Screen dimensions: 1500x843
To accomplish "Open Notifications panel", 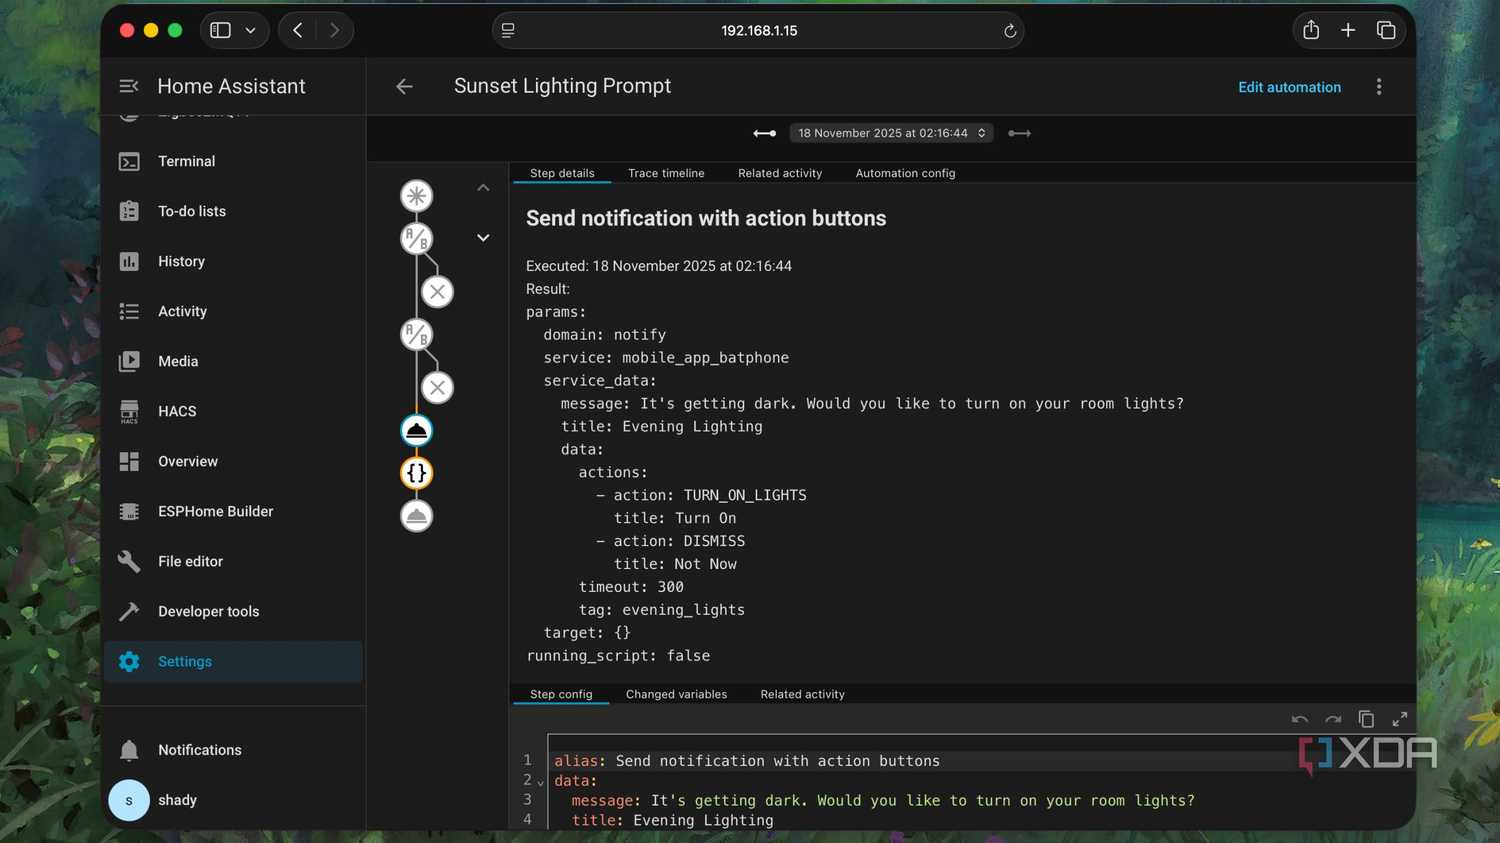I will pyautogui.click(x=233, y=750).
